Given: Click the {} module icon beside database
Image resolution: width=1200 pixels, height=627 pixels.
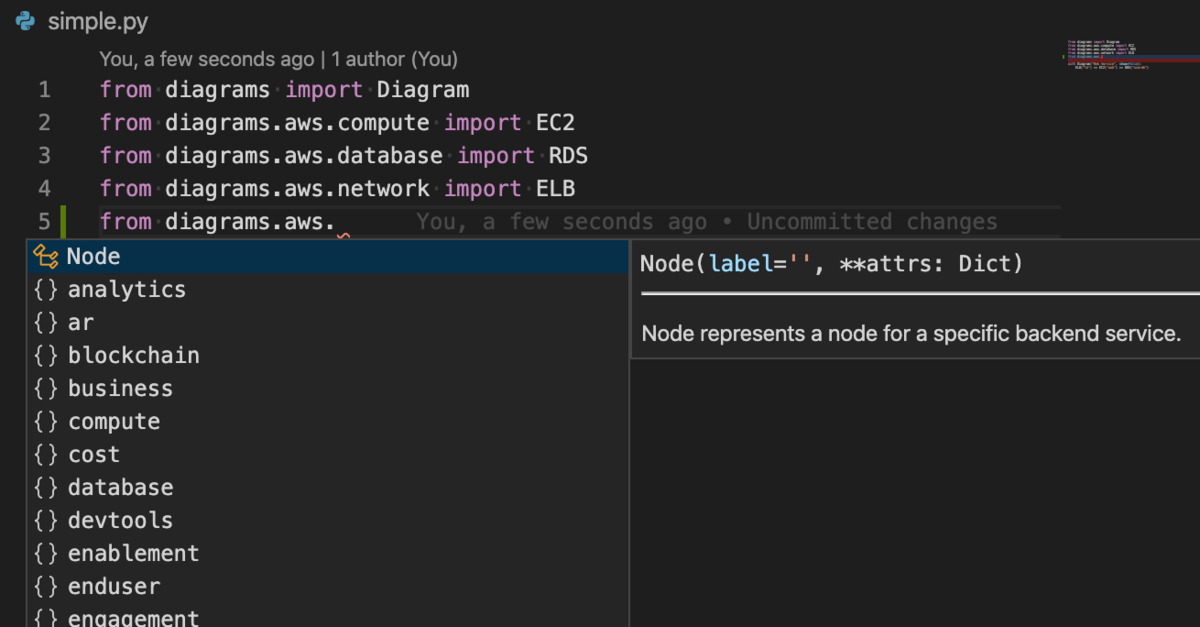Looking at the screenshot, I should tap(47, 487).
